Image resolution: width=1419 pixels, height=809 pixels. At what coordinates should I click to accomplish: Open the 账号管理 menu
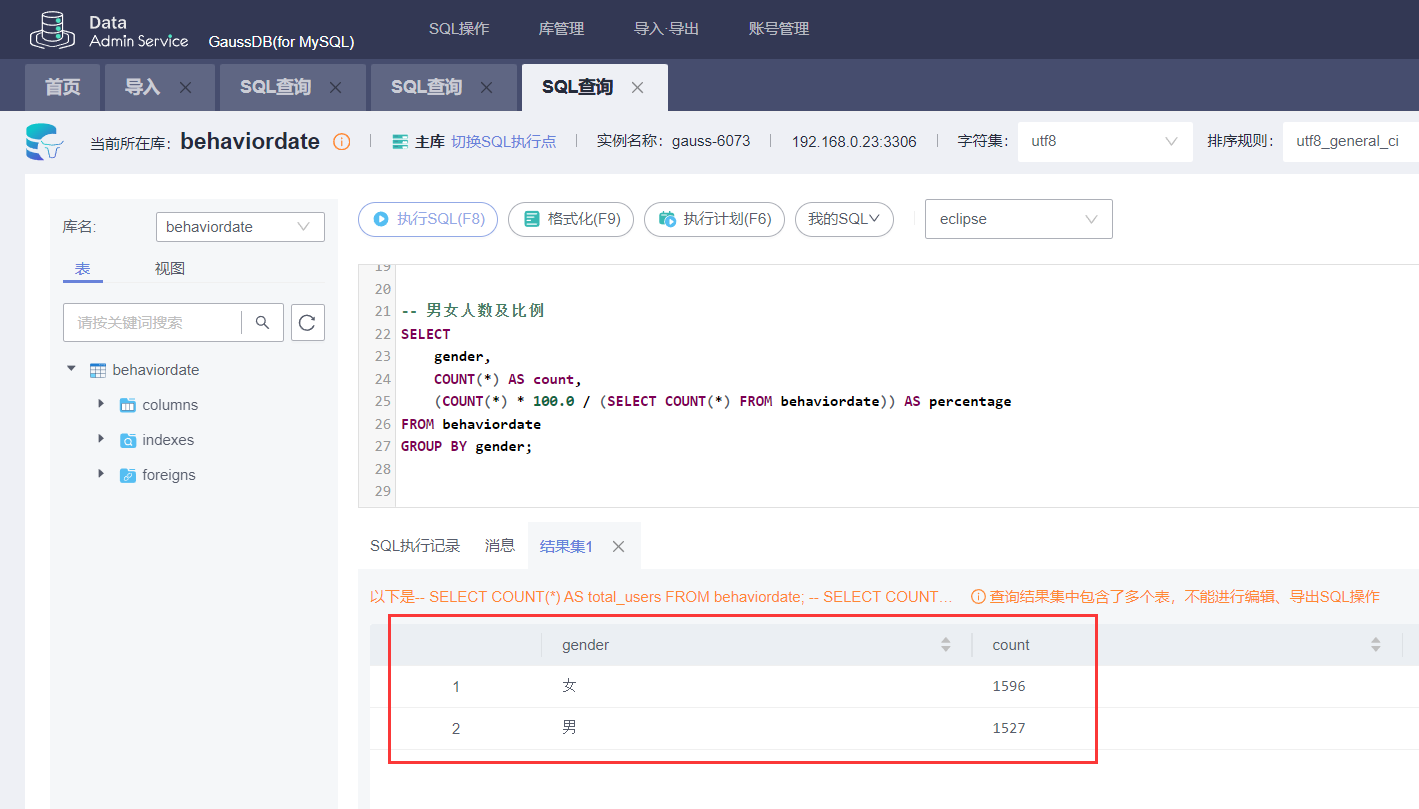[779, 29]
